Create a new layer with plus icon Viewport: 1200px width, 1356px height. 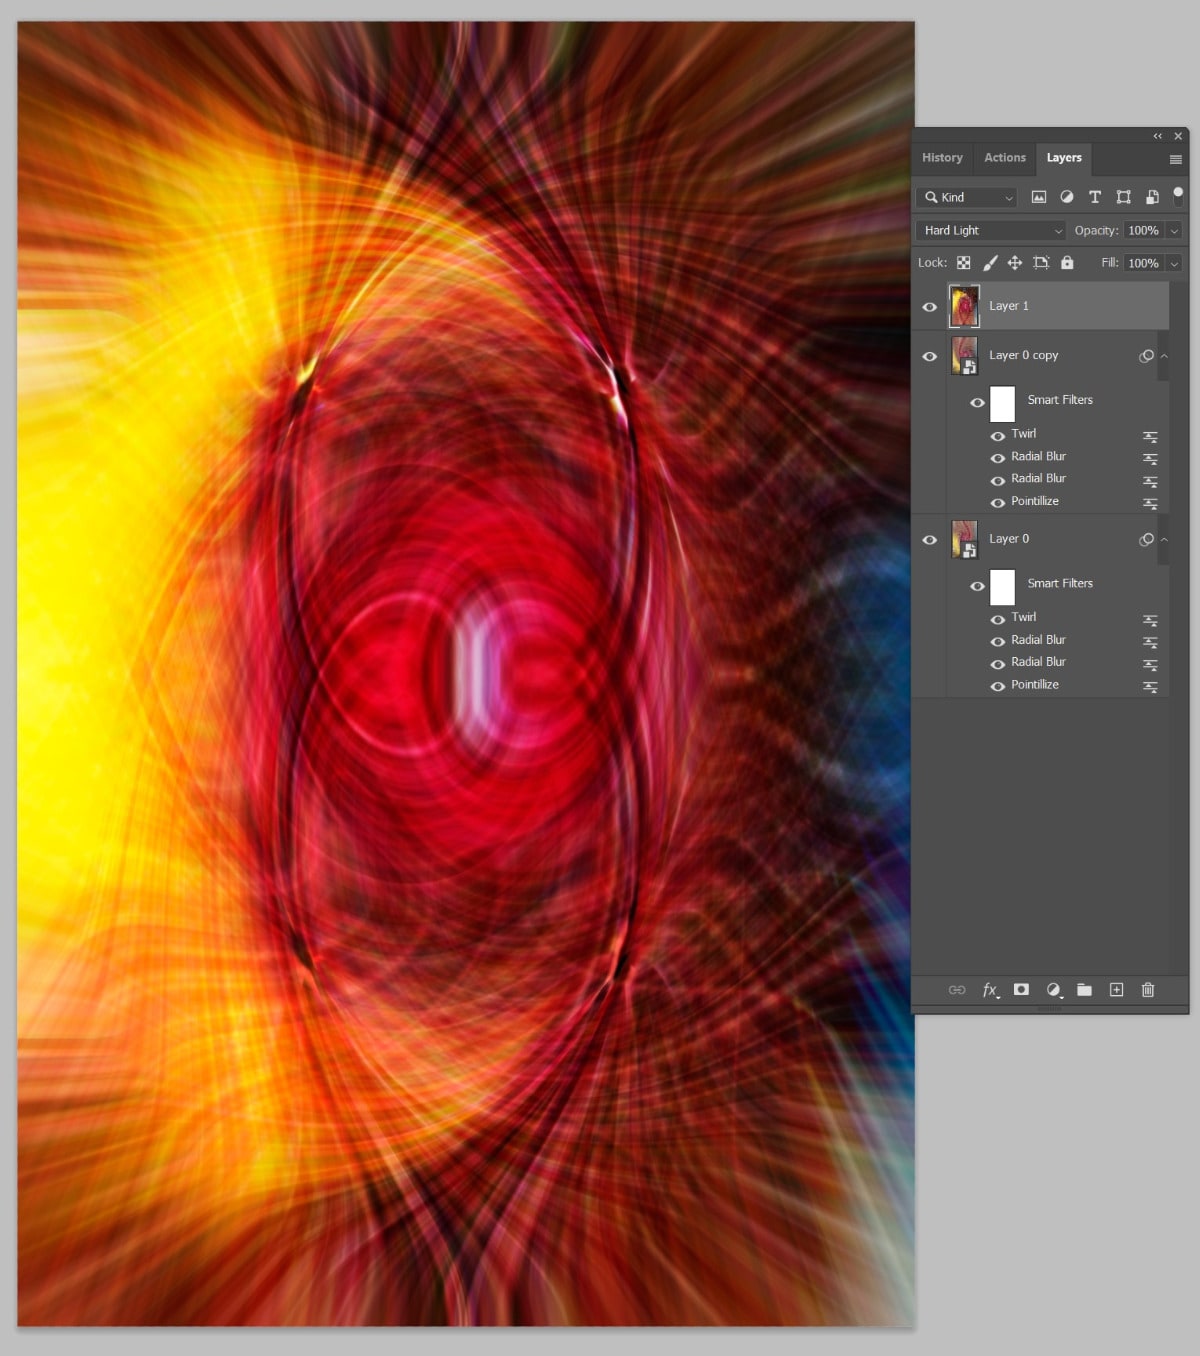(1116, 990)
